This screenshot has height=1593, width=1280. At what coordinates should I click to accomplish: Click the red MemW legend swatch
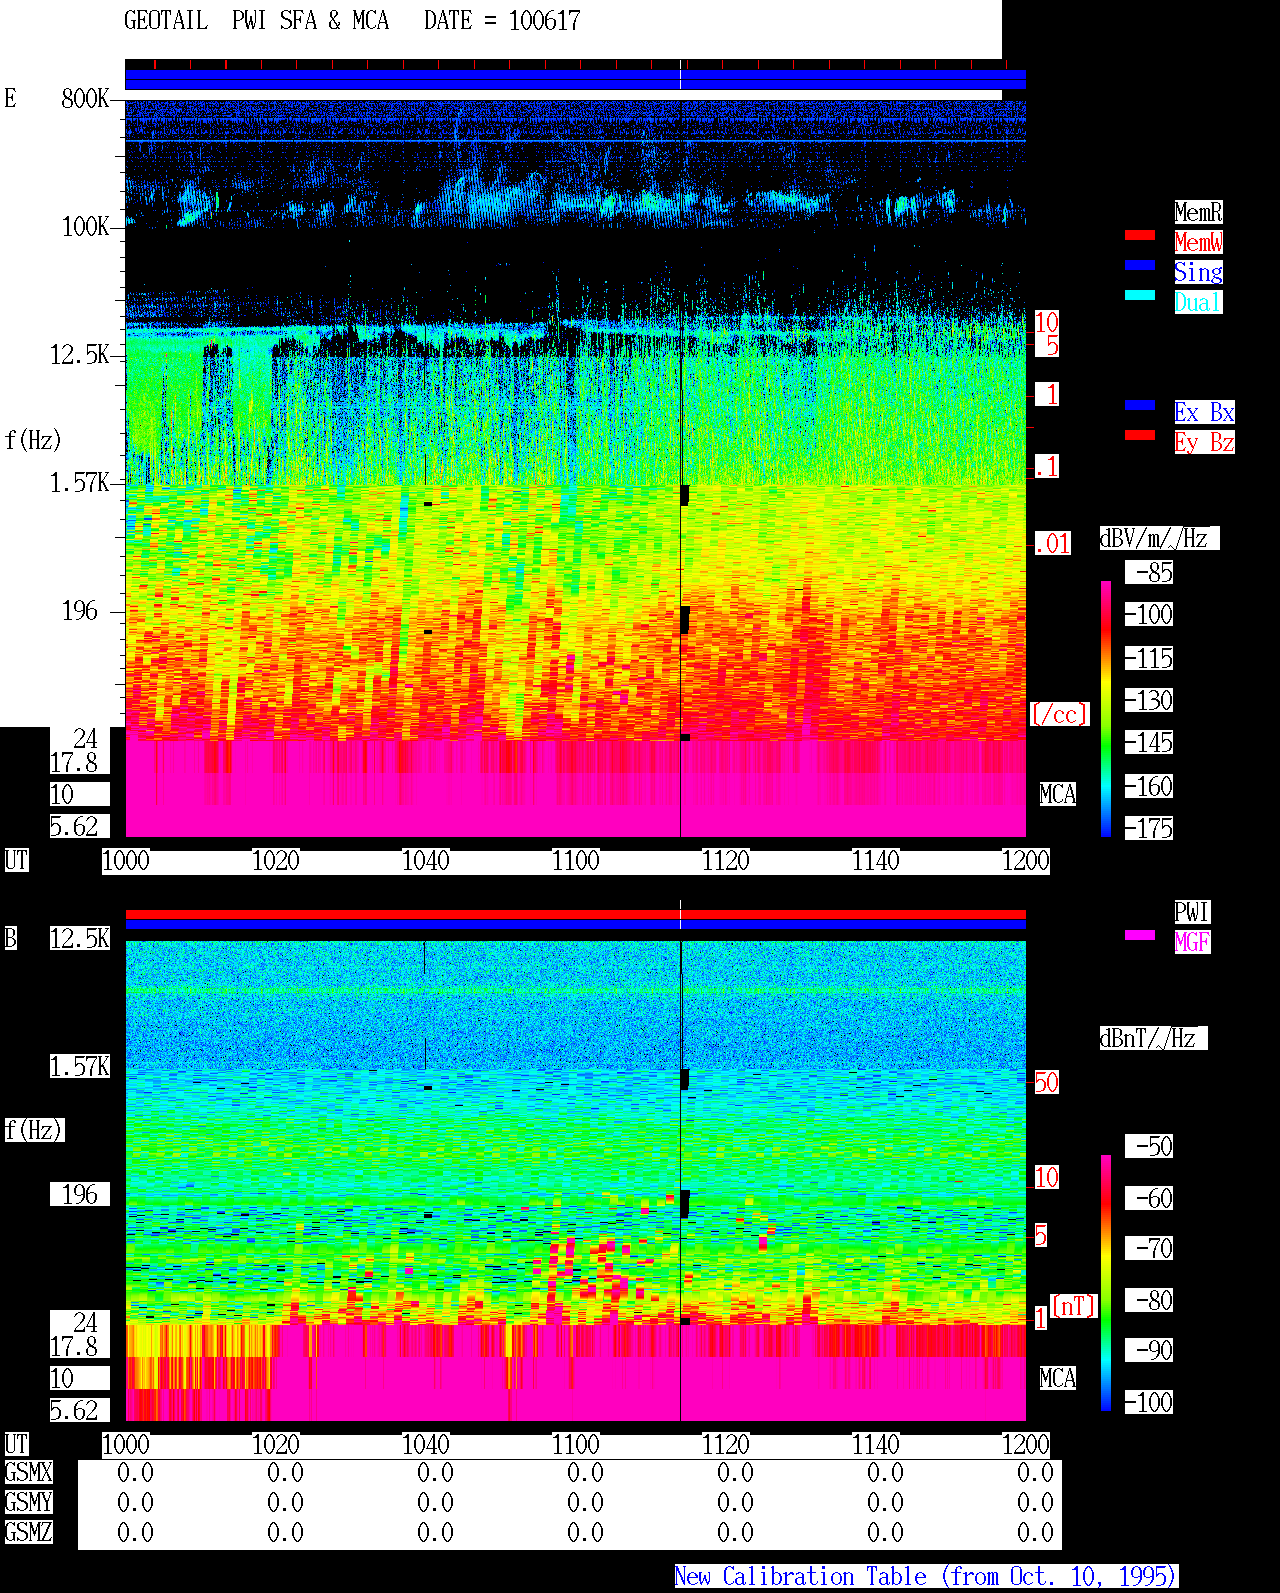1140,235
